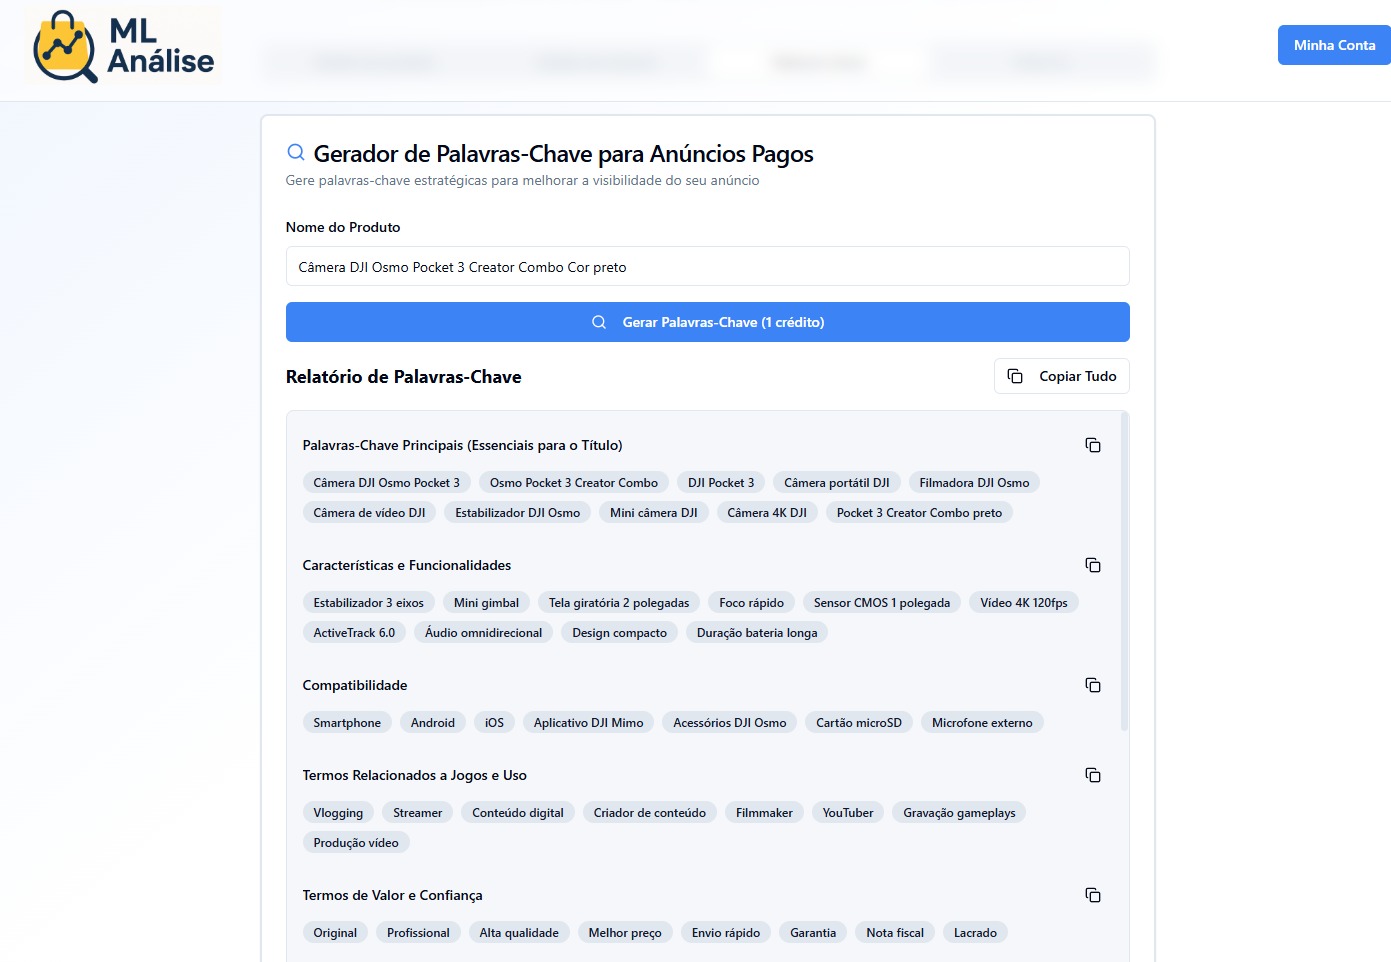
Task: Open Minha Conta button
Action: pyautogui.click(x=1334, y=45)
